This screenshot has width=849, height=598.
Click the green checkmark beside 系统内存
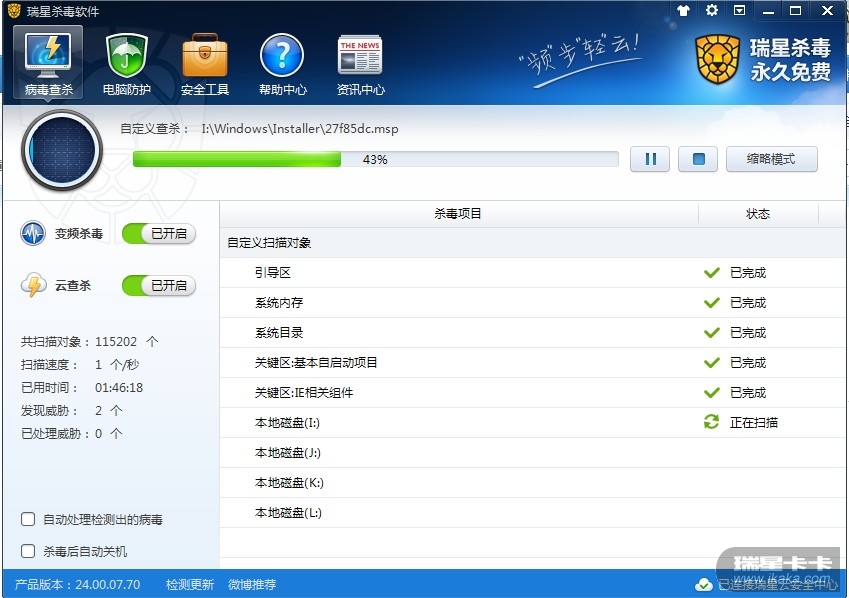click(x=711, y=302)
